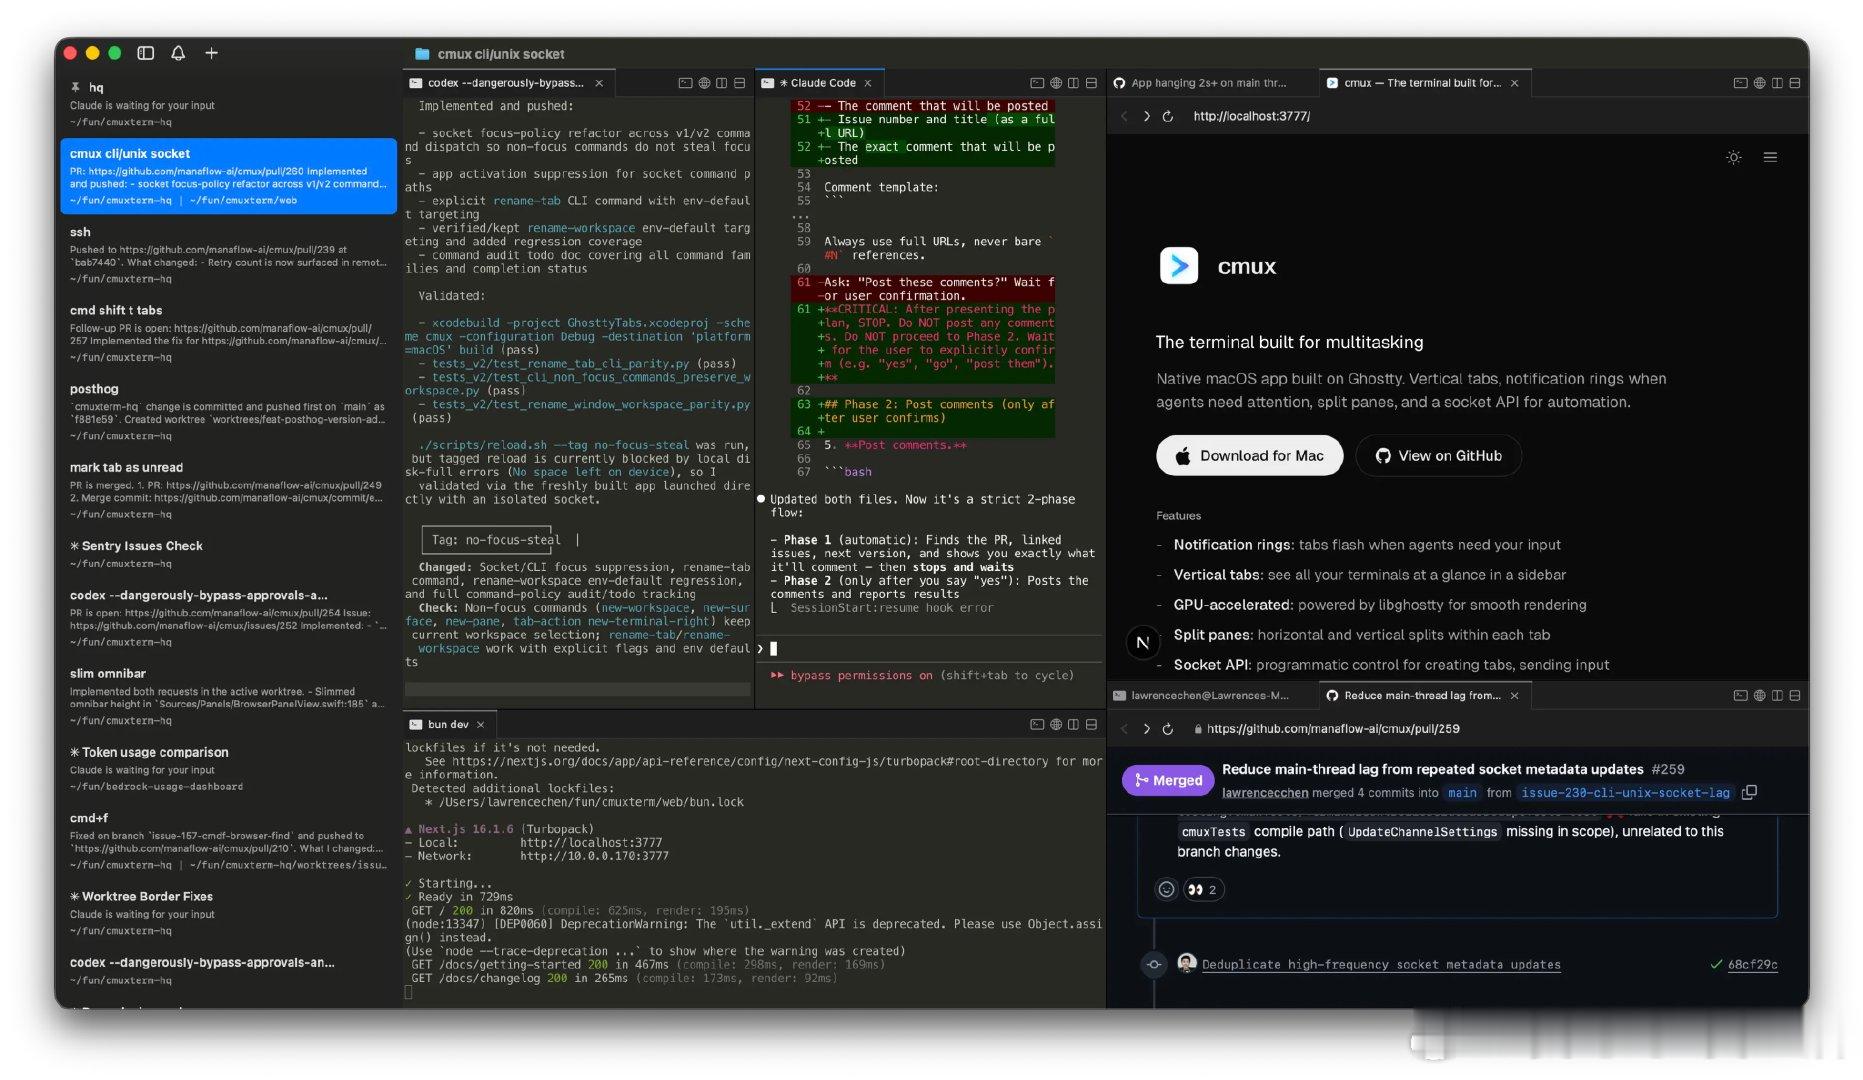Close the bun dev tab
The height and width of the screenshot is (1080, 1863).
[x=481, y=724]
